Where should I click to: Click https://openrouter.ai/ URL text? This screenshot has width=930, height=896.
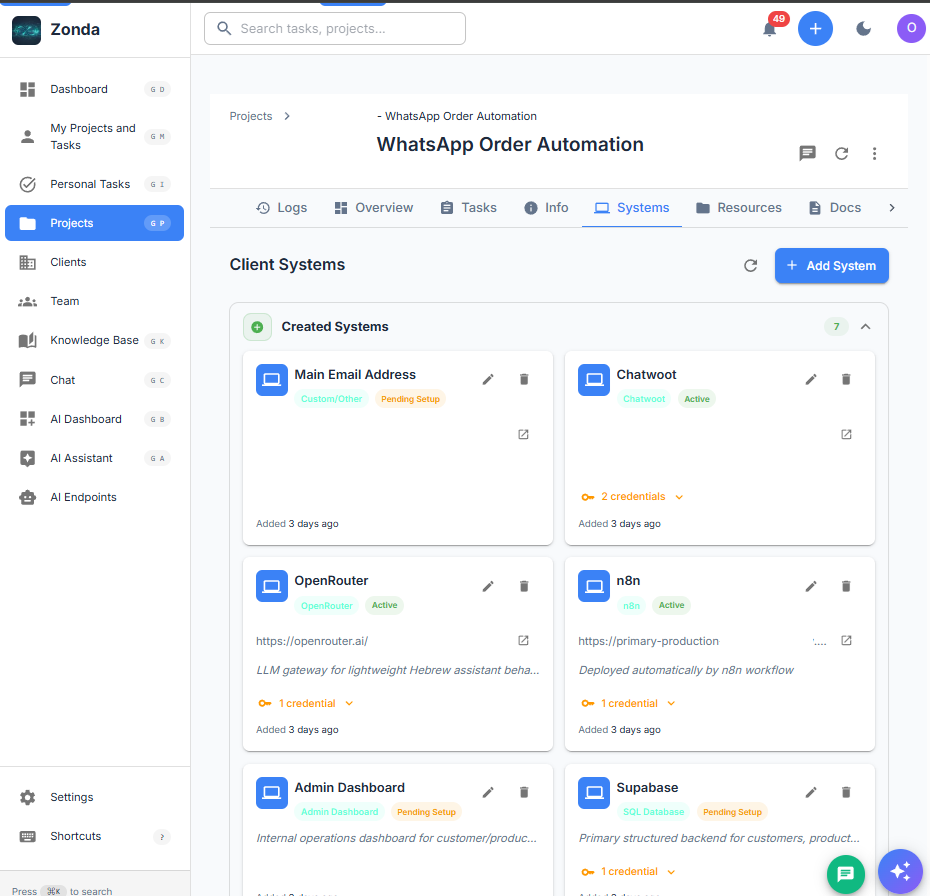312,641
